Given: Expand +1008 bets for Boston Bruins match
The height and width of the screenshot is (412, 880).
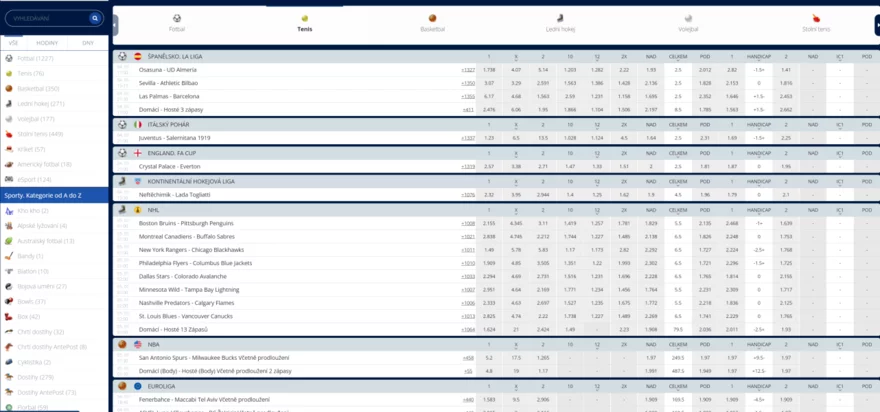Looking at the screenshot, I should point(468,223).
